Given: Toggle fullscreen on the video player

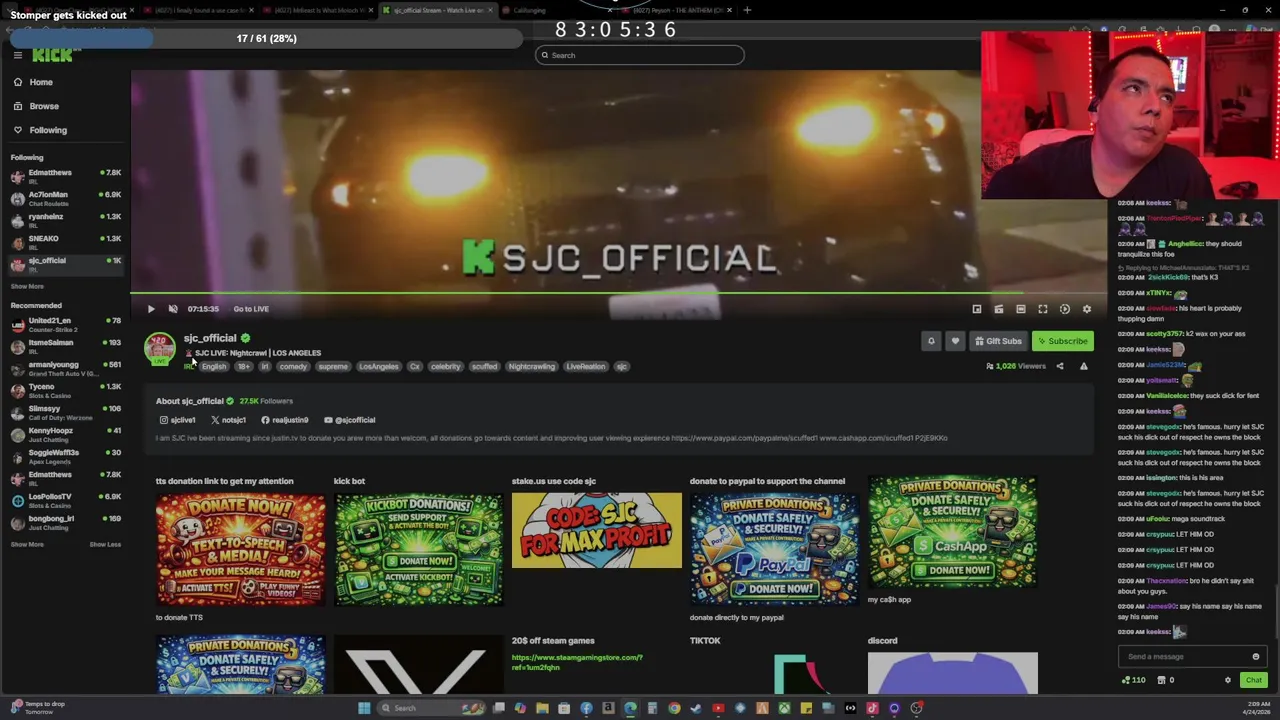Looking at the screenshot, I should click(1043, 309).
